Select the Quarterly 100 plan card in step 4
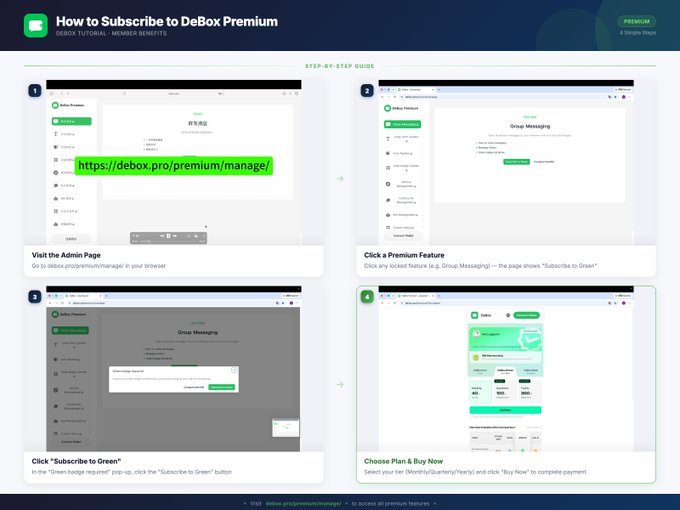The image size is (680, 510). 505,392
